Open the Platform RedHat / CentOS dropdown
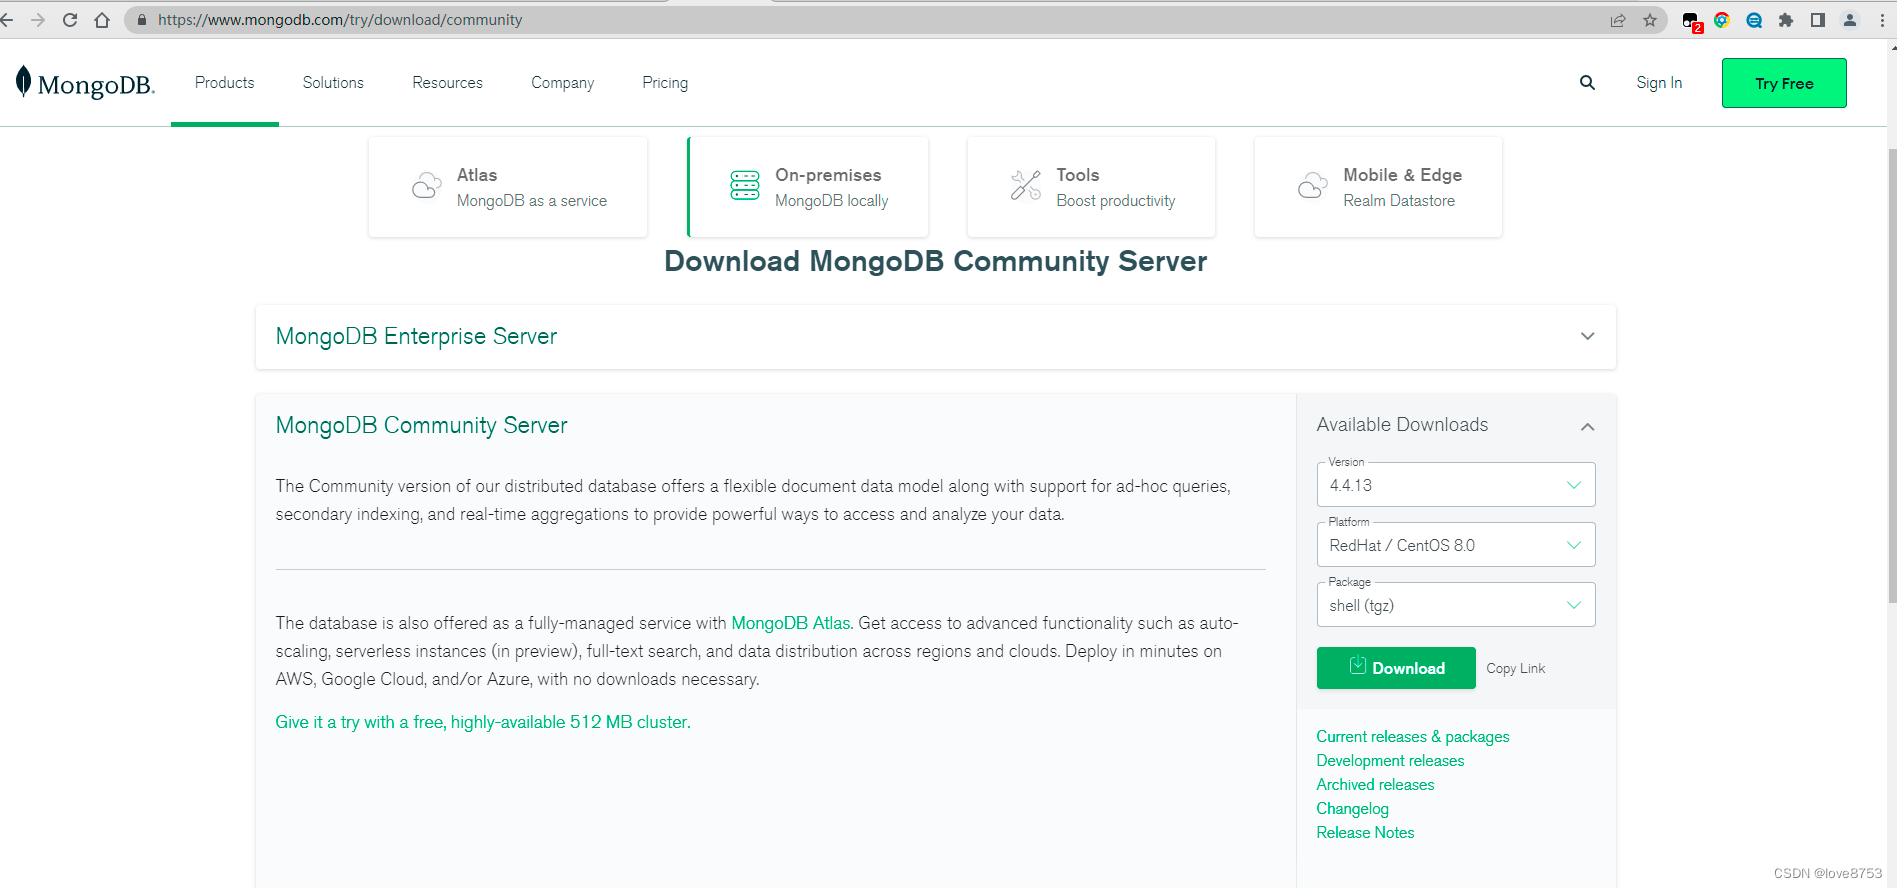The width and height of the screenshot is (1897, 888). pyautogui.click(x=1456, y=545)
